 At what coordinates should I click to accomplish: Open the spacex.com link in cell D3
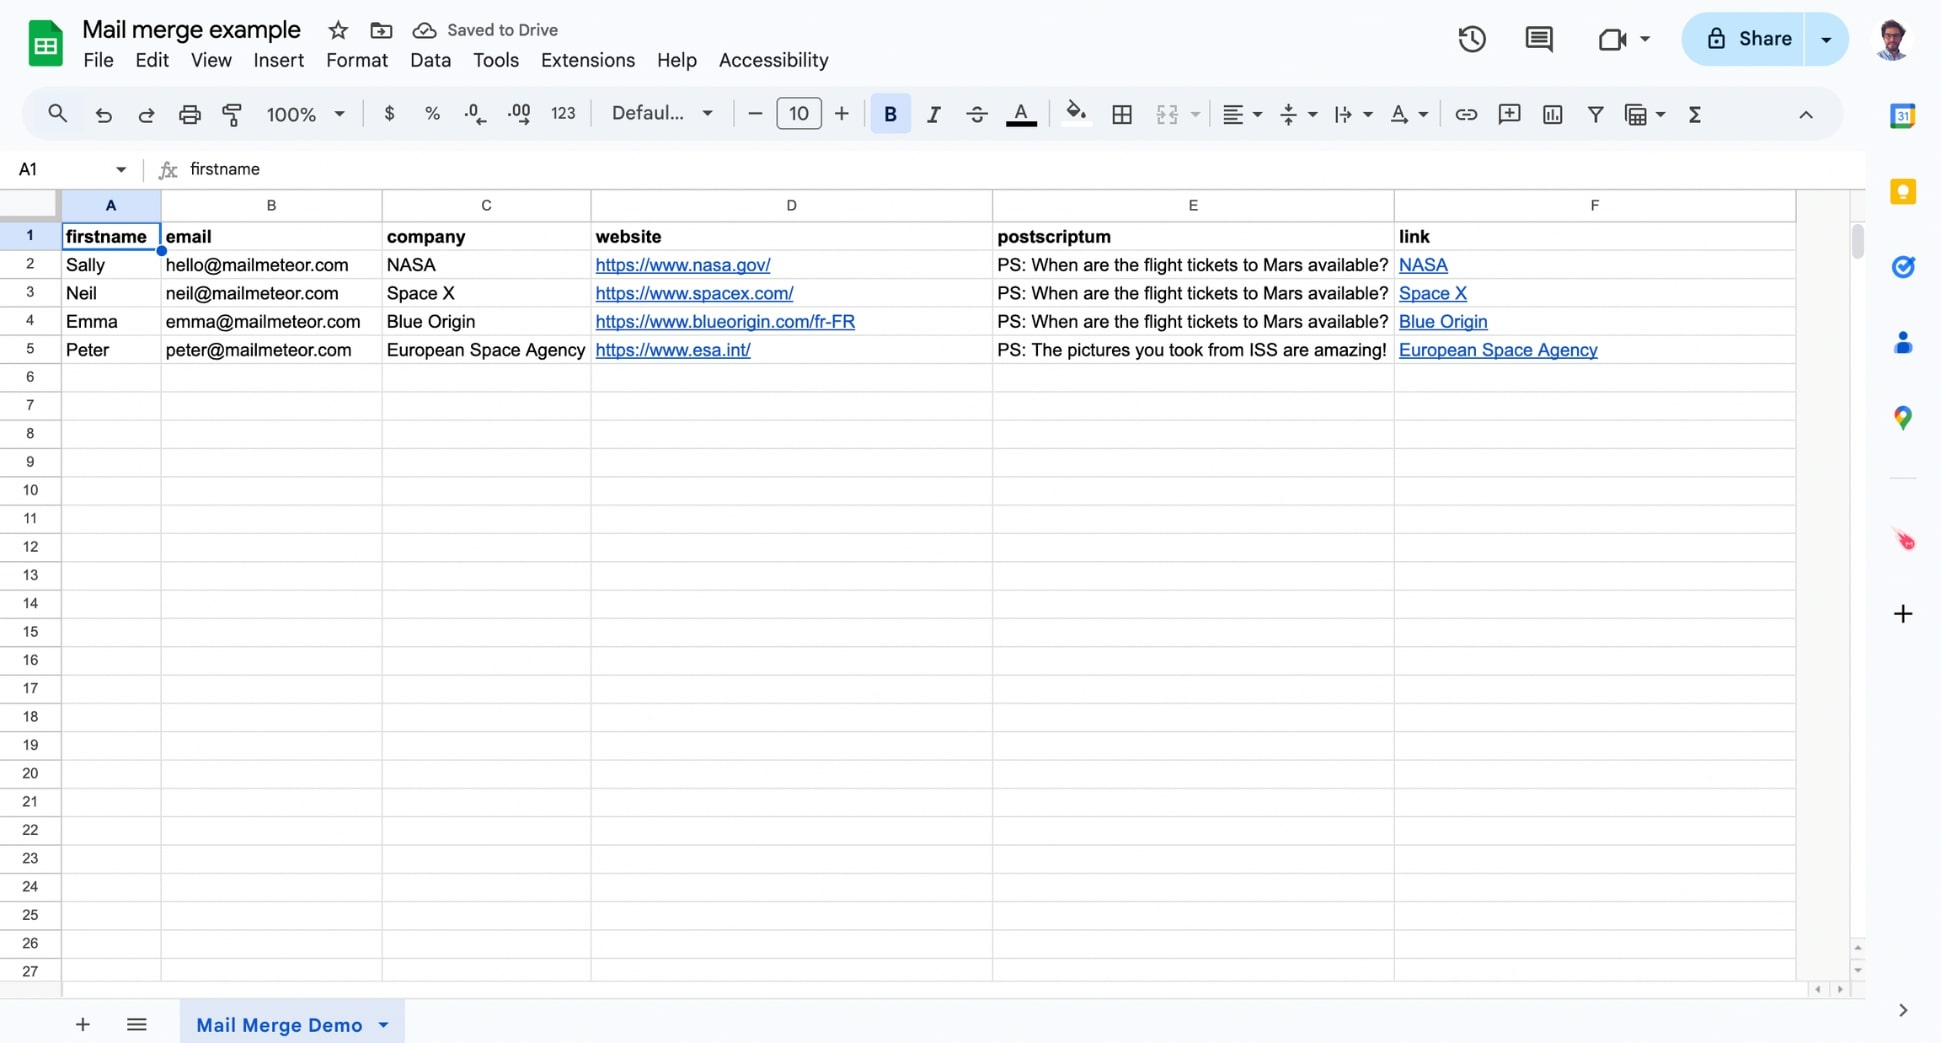click(x=694, y=293)
